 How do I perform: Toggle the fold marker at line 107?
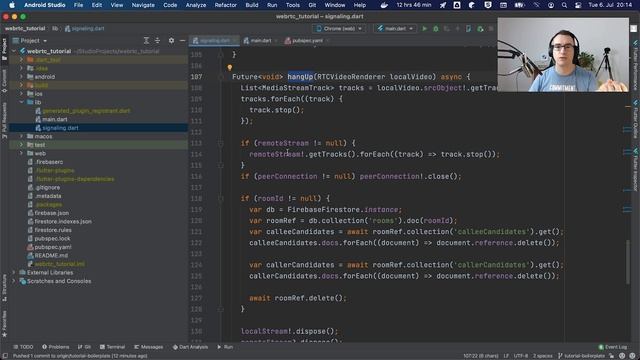[220, 77]
